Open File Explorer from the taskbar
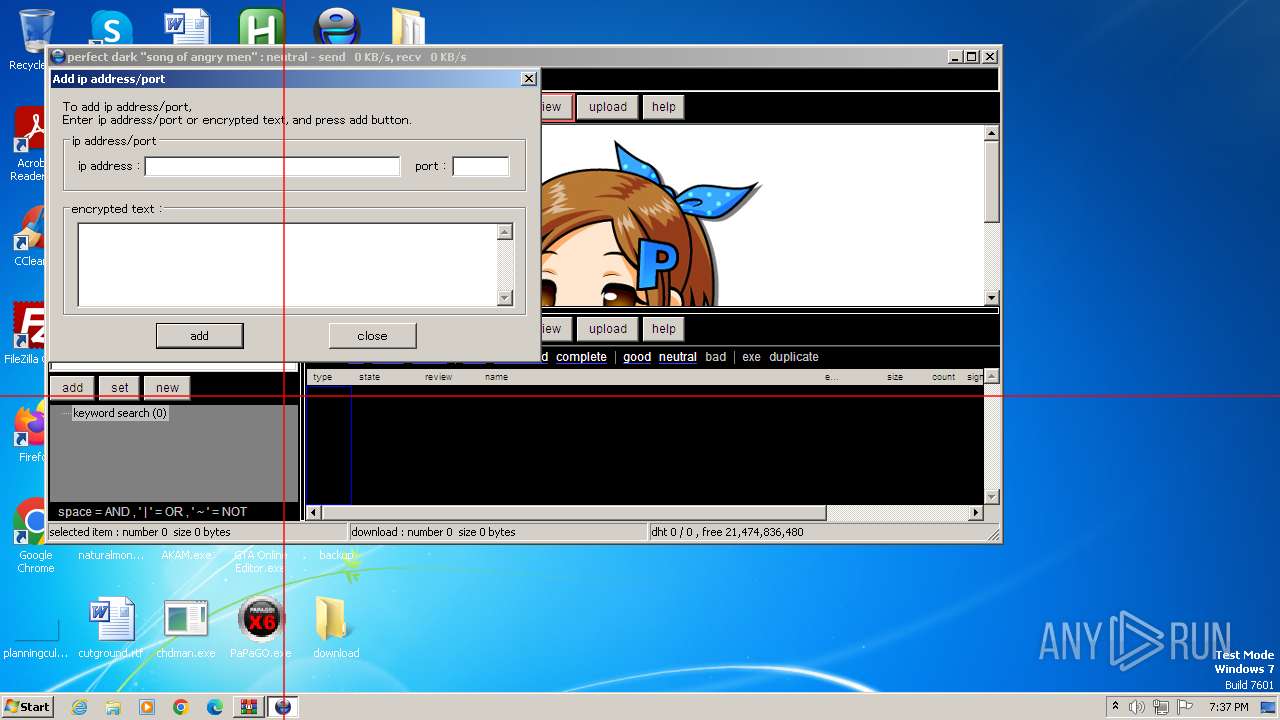1280x720 pixels. (x=113, y=707)
